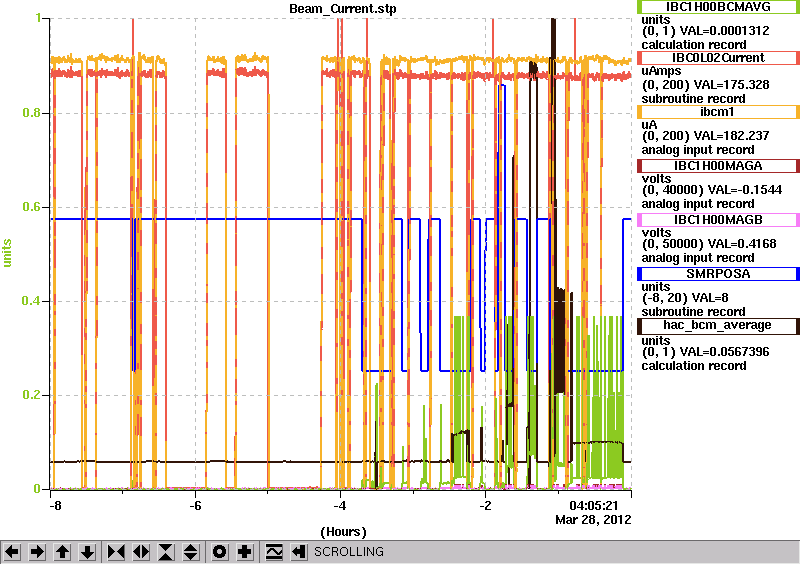Select the SMRPOSA curve legend label
The width and height of the screenshot is (800, 564).
718,274
